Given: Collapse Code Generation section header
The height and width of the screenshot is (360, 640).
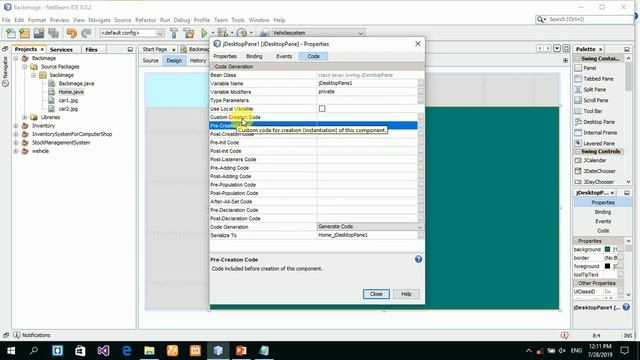Looking at the screenshot, I should tap(212, 67).
